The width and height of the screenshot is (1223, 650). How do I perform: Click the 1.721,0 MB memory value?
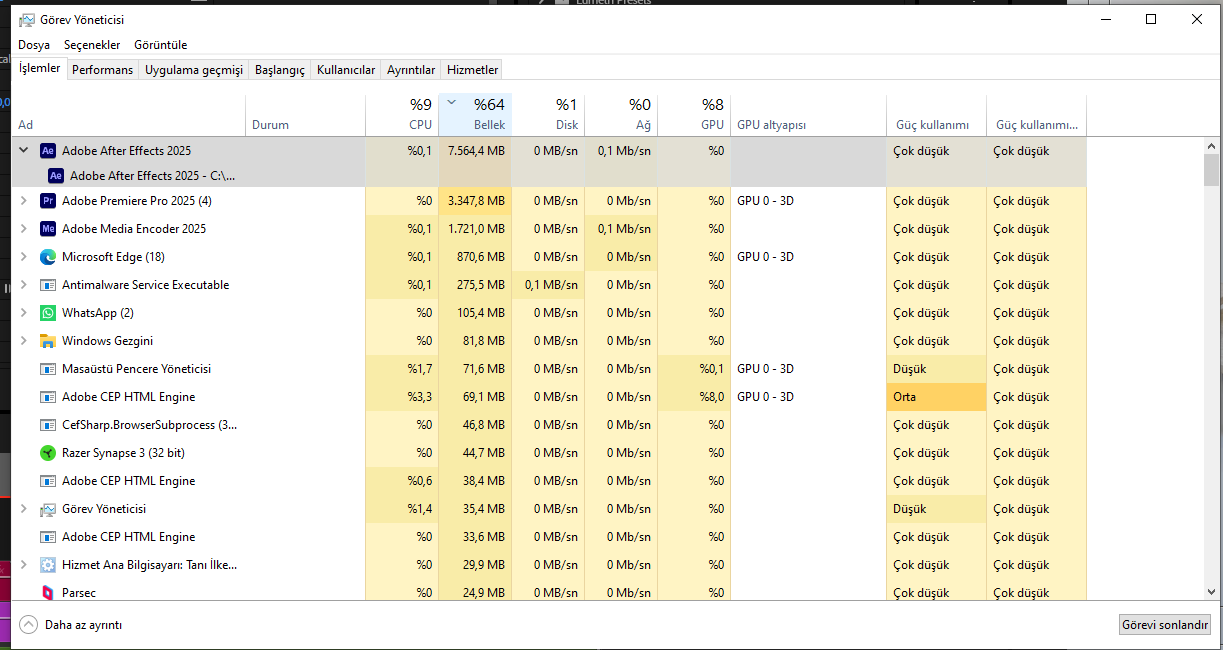pyautogui.click(x=476, y=229)
